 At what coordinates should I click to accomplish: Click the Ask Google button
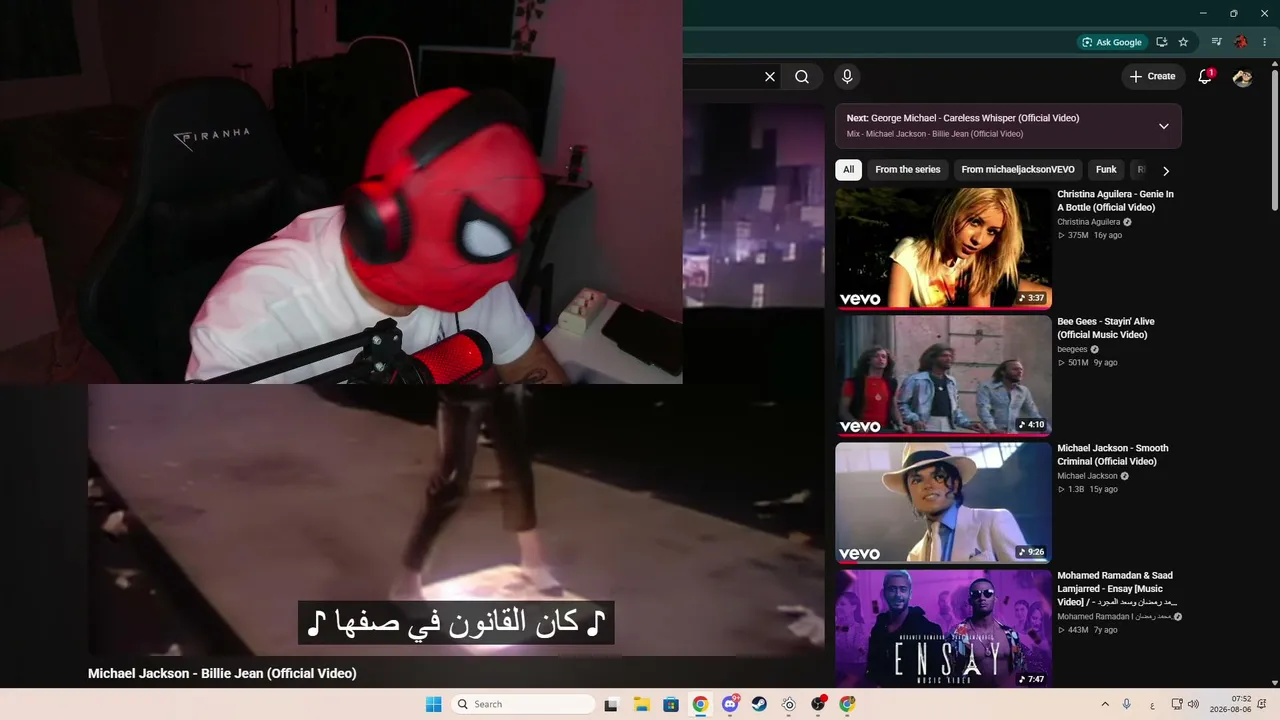click(x=1111, y=42)
